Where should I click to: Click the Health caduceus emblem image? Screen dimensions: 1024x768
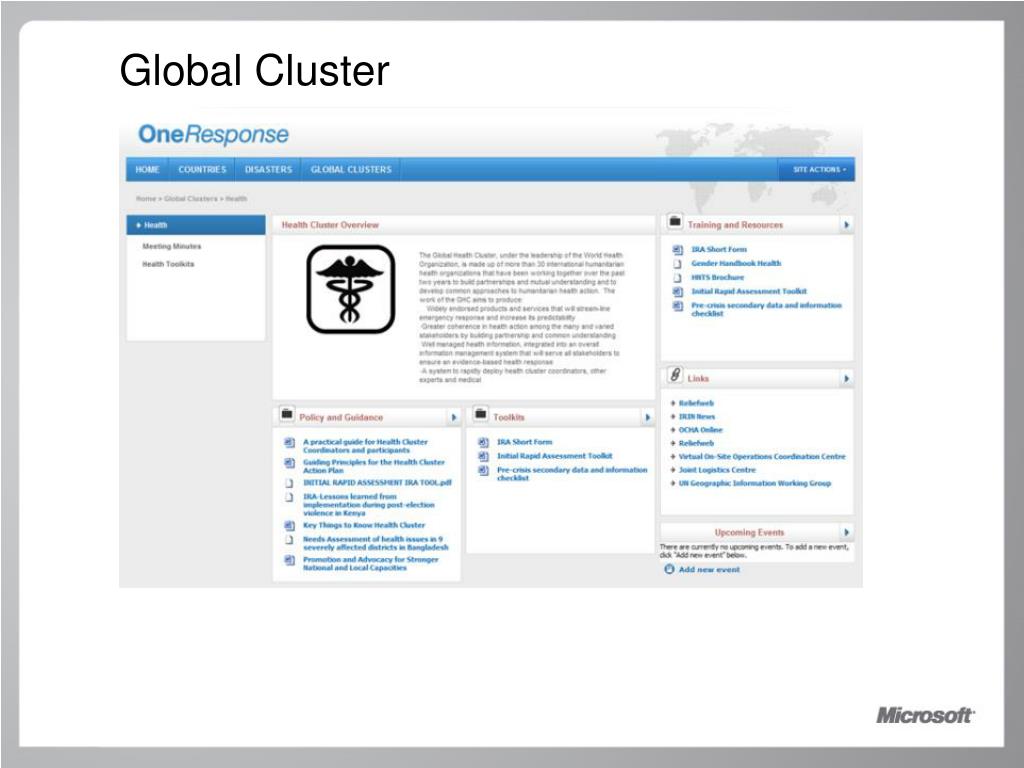pyautogui.click(x=351, y=289)
